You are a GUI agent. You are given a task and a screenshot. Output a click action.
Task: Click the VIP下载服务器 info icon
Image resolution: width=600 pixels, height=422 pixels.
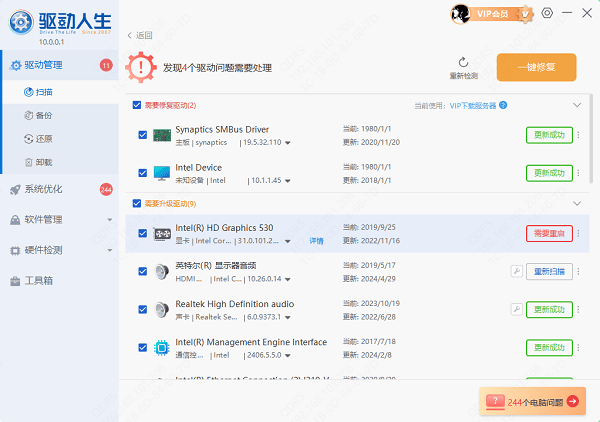pos(503,105)
